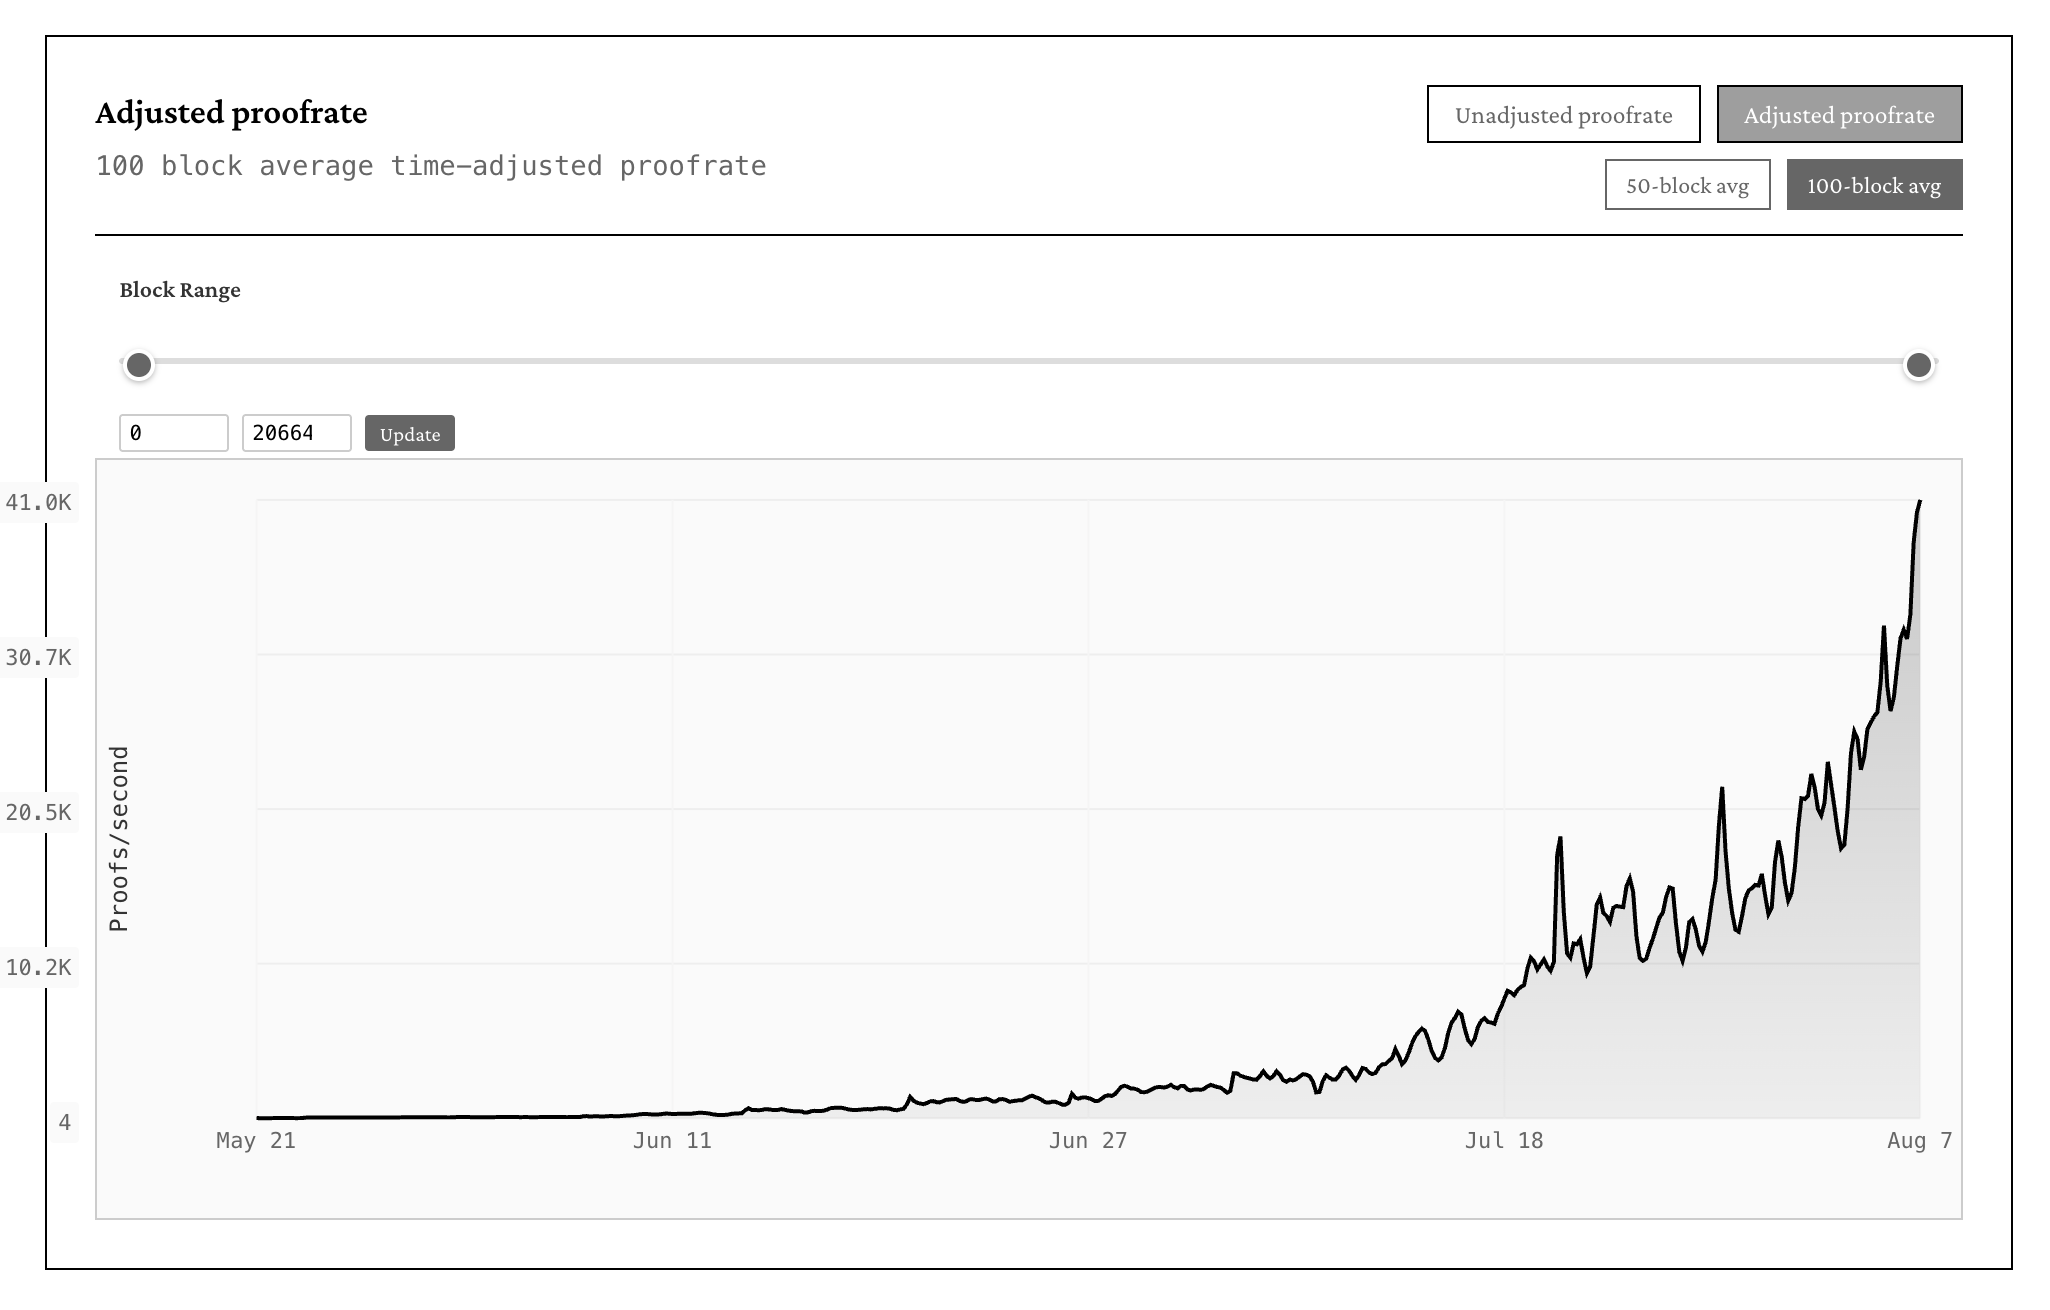
Task: Click the Update button
Action: 410,433
